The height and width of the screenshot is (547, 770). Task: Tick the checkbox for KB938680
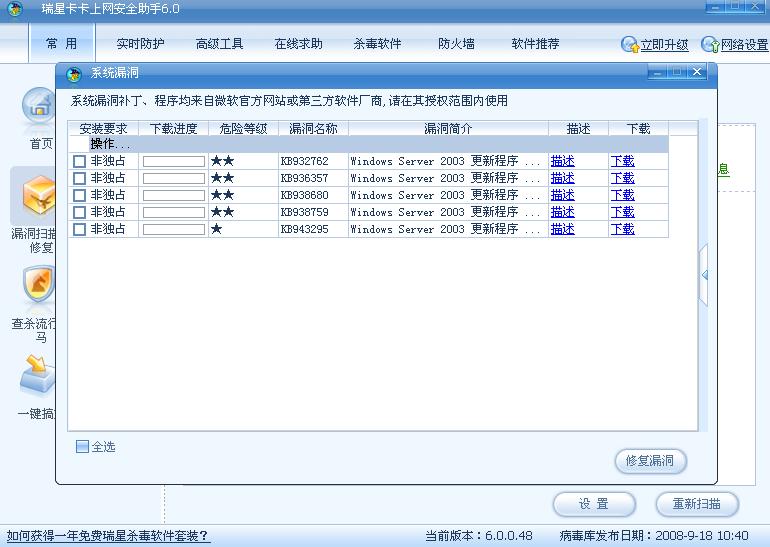pyautogui.click(x=79, y=195)
